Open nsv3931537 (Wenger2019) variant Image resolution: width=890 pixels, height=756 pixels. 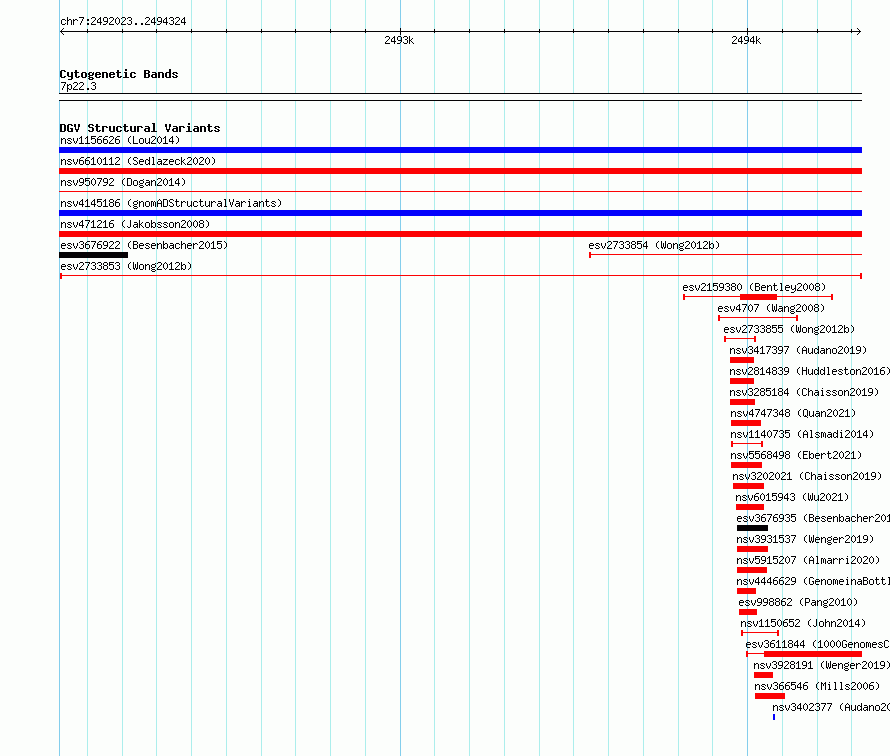pyautogui.click(x=805, y=539)
